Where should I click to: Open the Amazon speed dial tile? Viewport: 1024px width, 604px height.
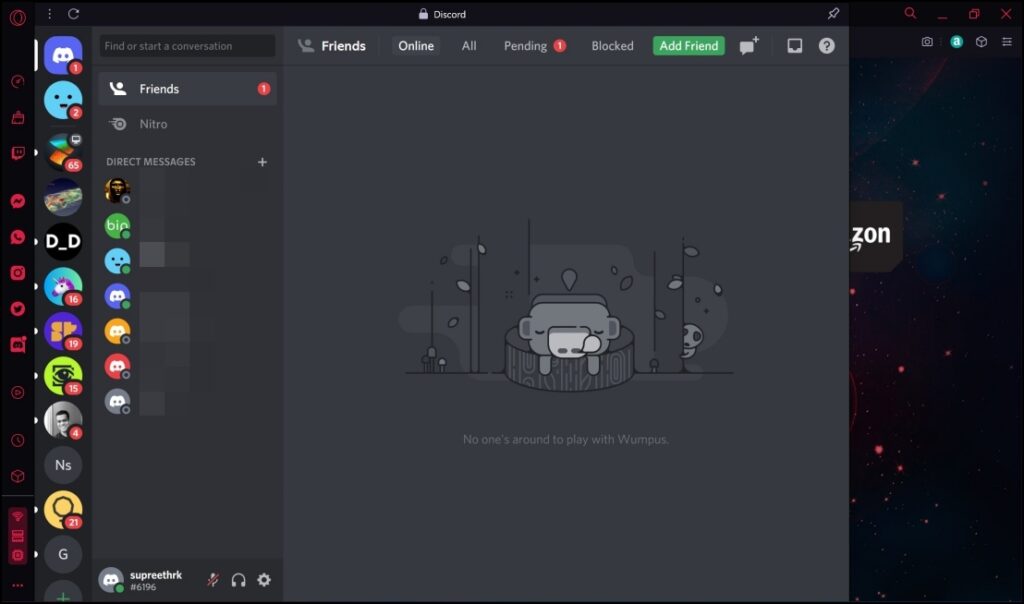click(x=876, y=236)
